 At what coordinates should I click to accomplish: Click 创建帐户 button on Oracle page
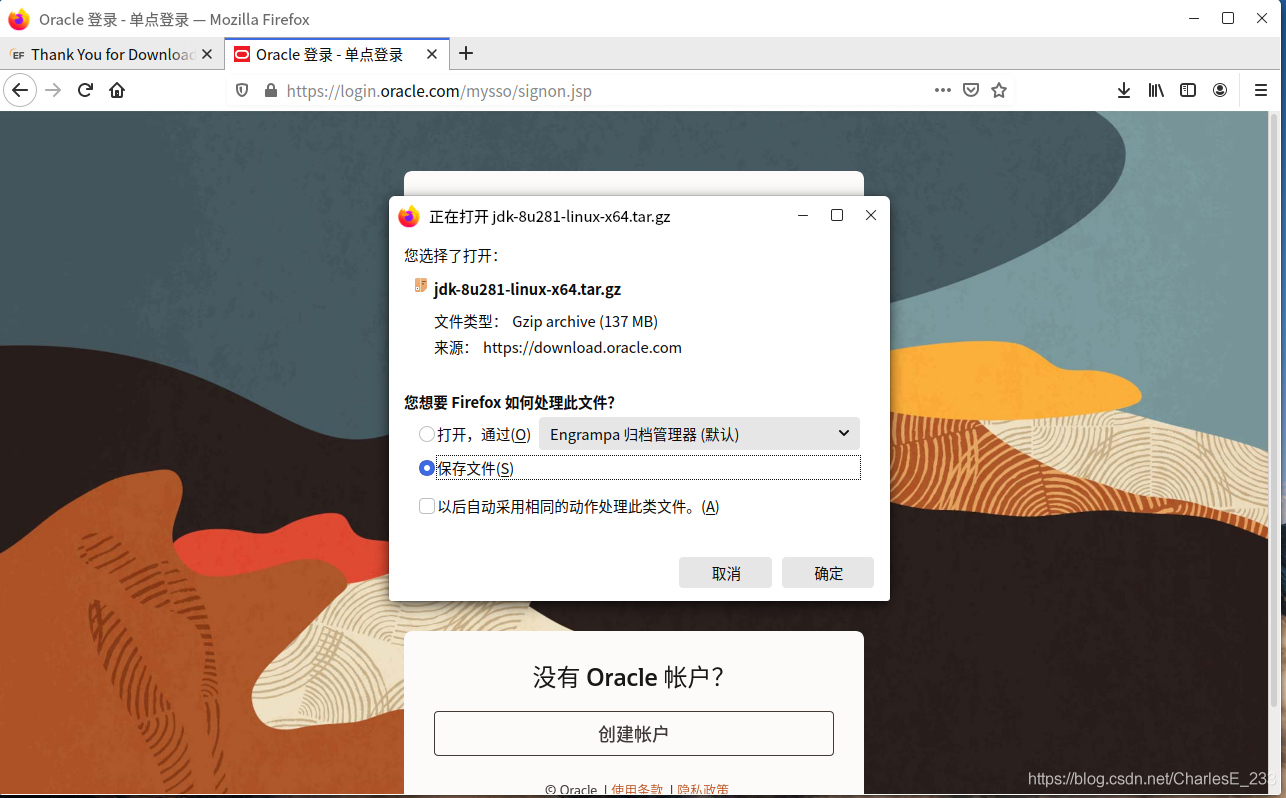633,734
